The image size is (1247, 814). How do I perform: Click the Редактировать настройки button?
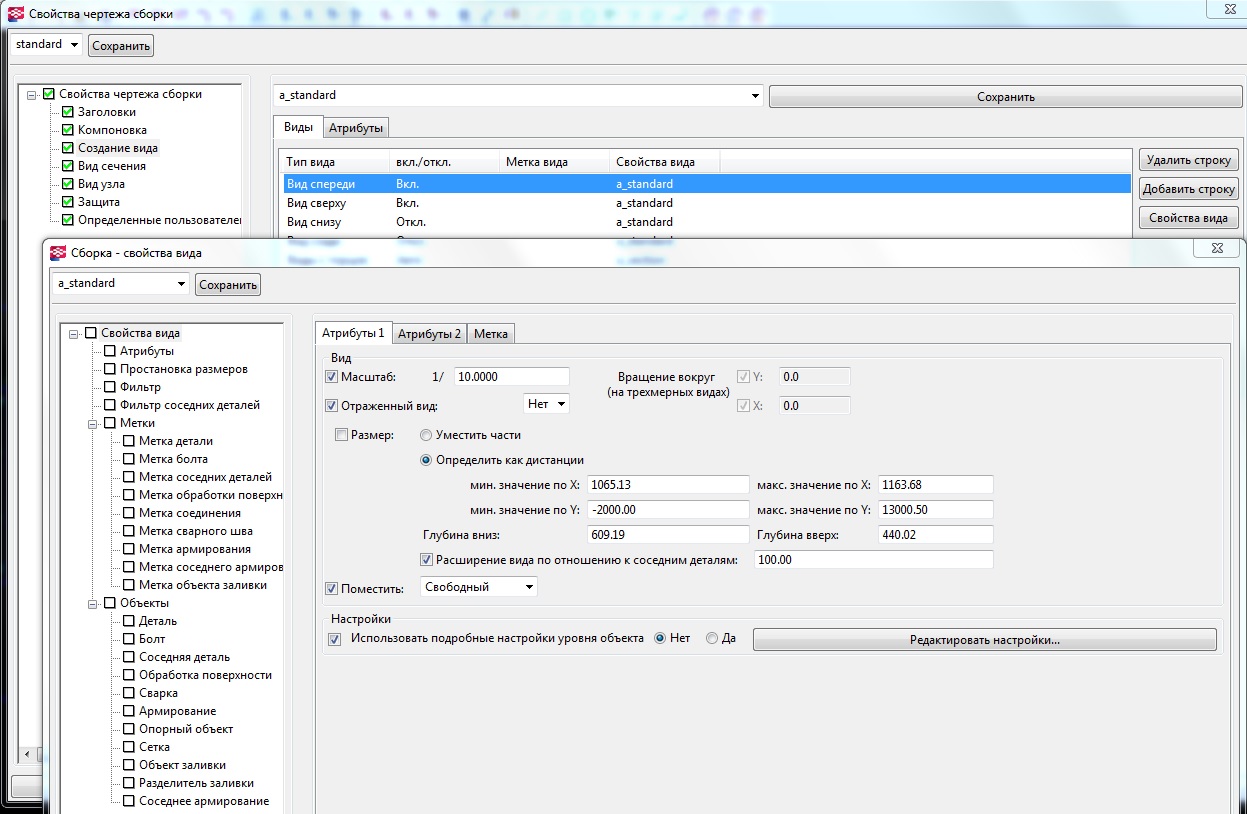(x=984, y=640)
